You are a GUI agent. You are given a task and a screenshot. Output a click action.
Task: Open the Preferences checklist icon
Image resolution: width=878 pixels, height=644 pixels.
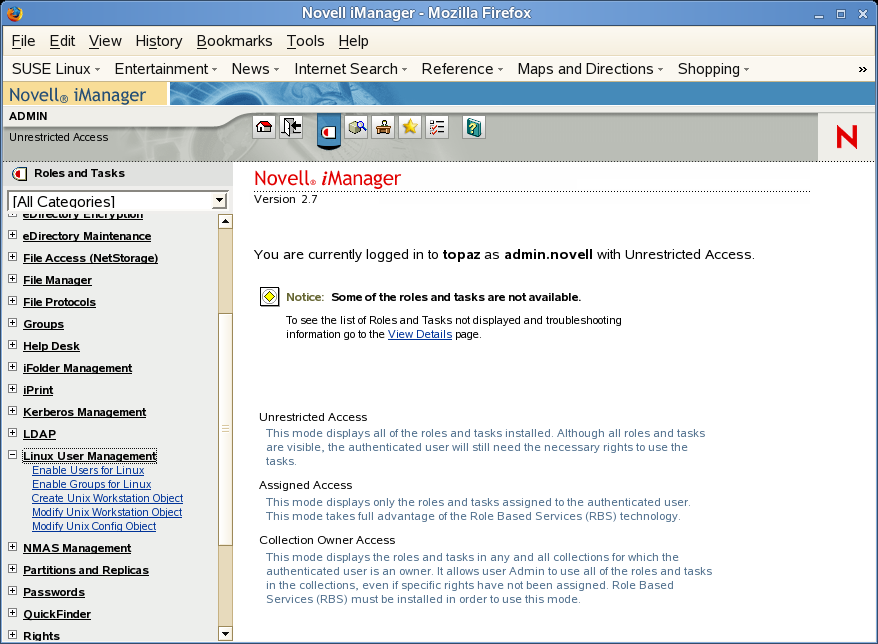tap(437, 127)
